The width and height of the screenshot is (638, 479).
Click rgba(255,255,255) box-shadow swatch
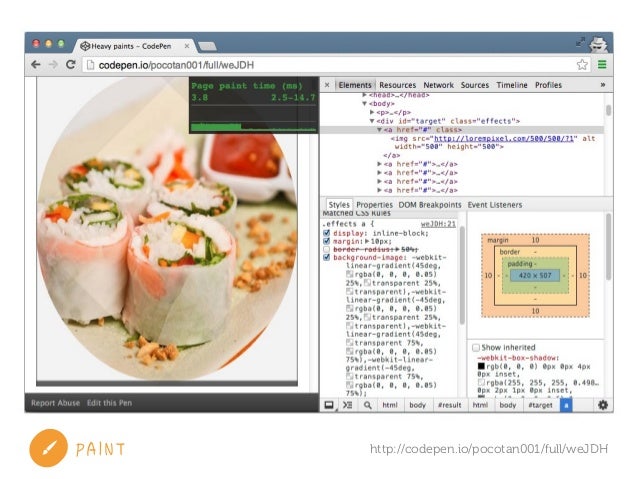[481, 383]
